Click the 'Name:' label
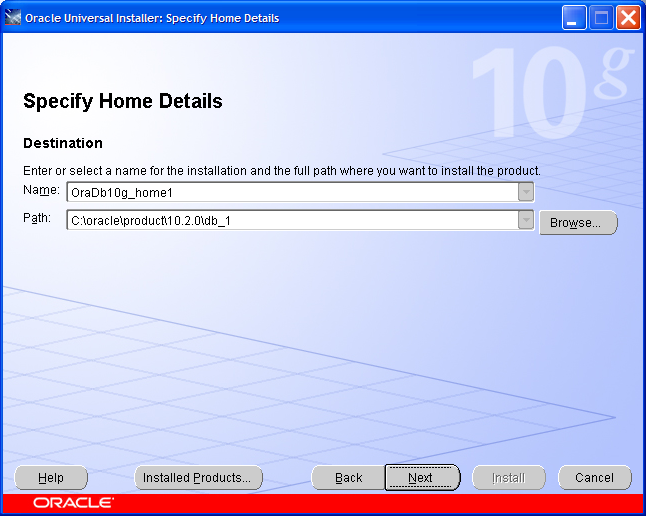 (41, 190)
